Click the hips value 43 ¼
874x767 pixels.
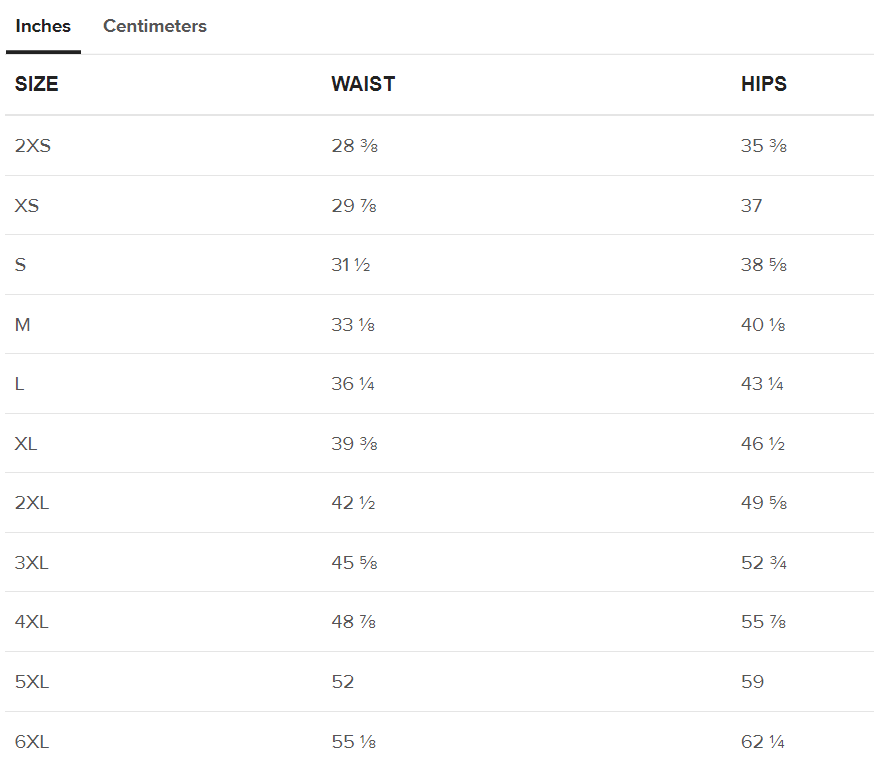click(x=763, y=384)
